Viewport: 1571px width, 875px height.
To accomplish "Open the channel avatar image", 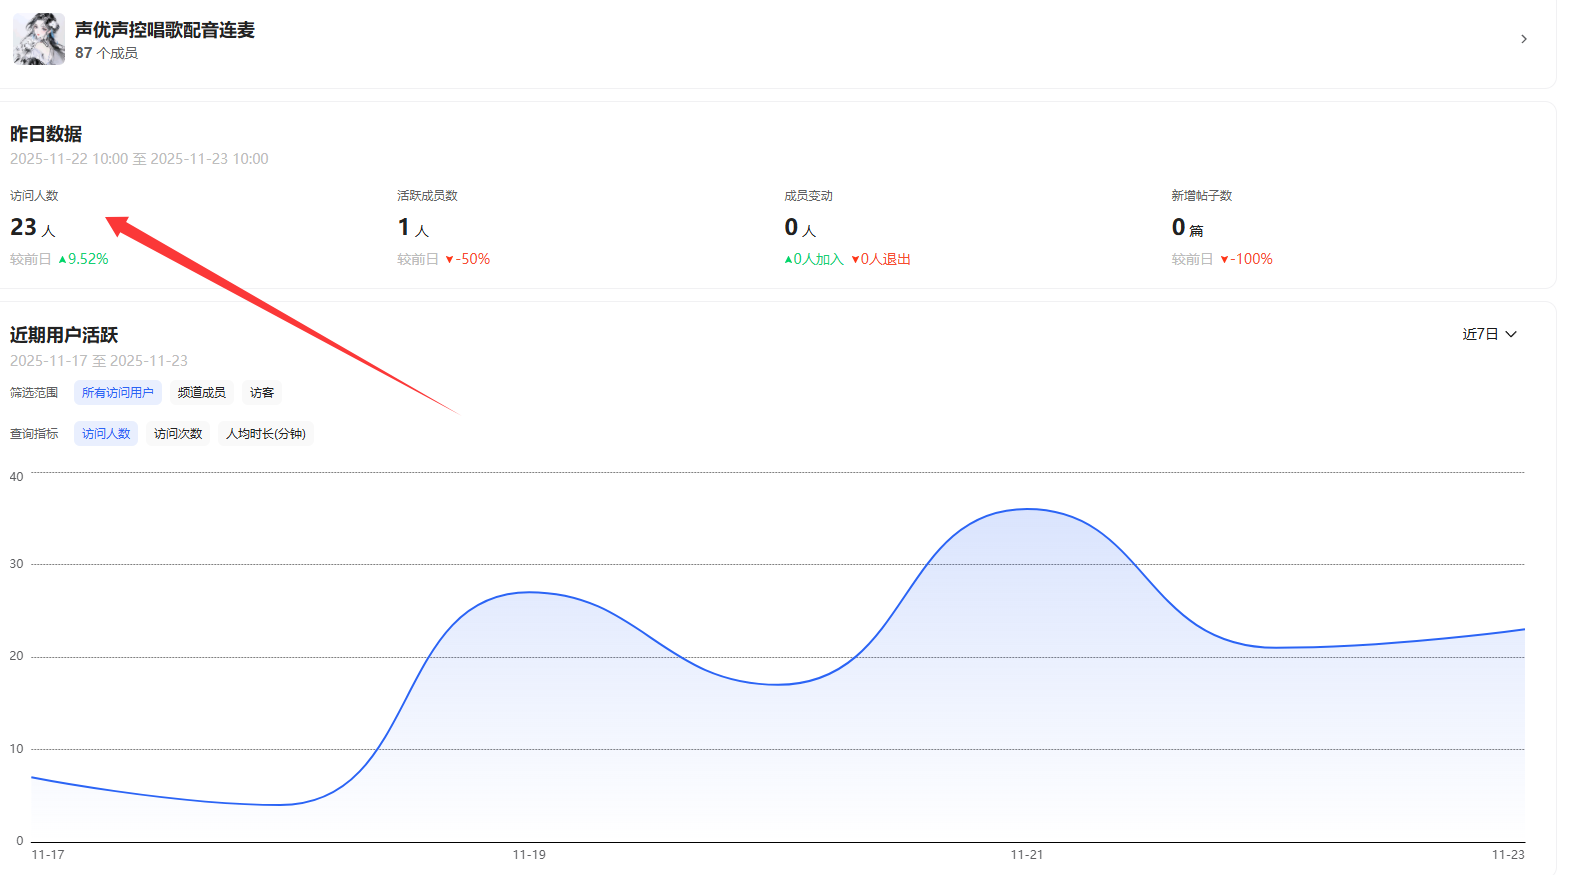I will click(39, 39).
